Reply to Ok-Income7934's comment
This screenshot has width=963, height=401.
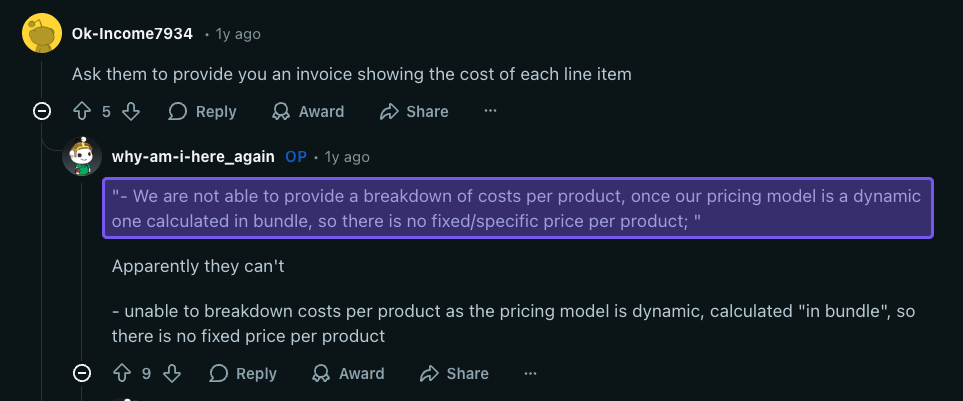click(x=203, y=111)
